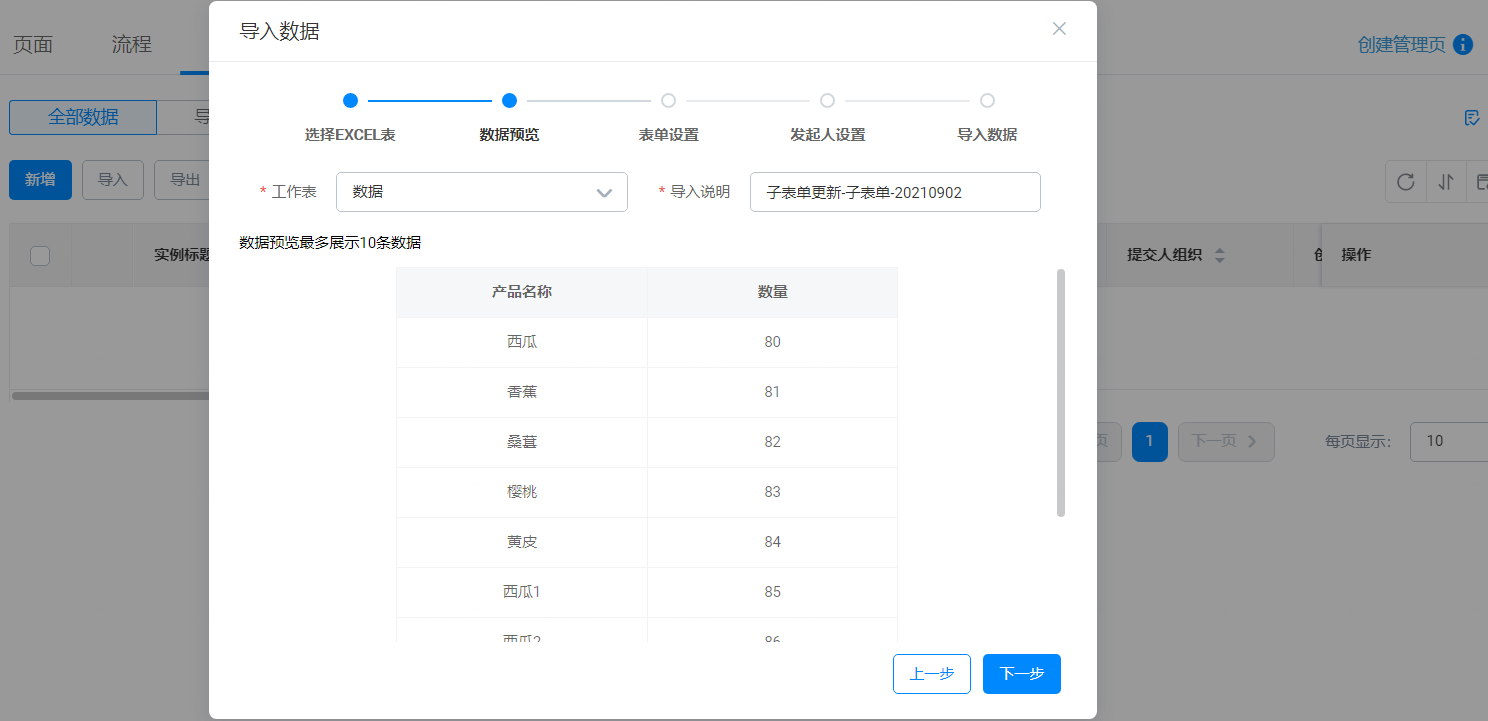Click the 产品名称 column header
The image size is (1488, 721).
(522, 292)
